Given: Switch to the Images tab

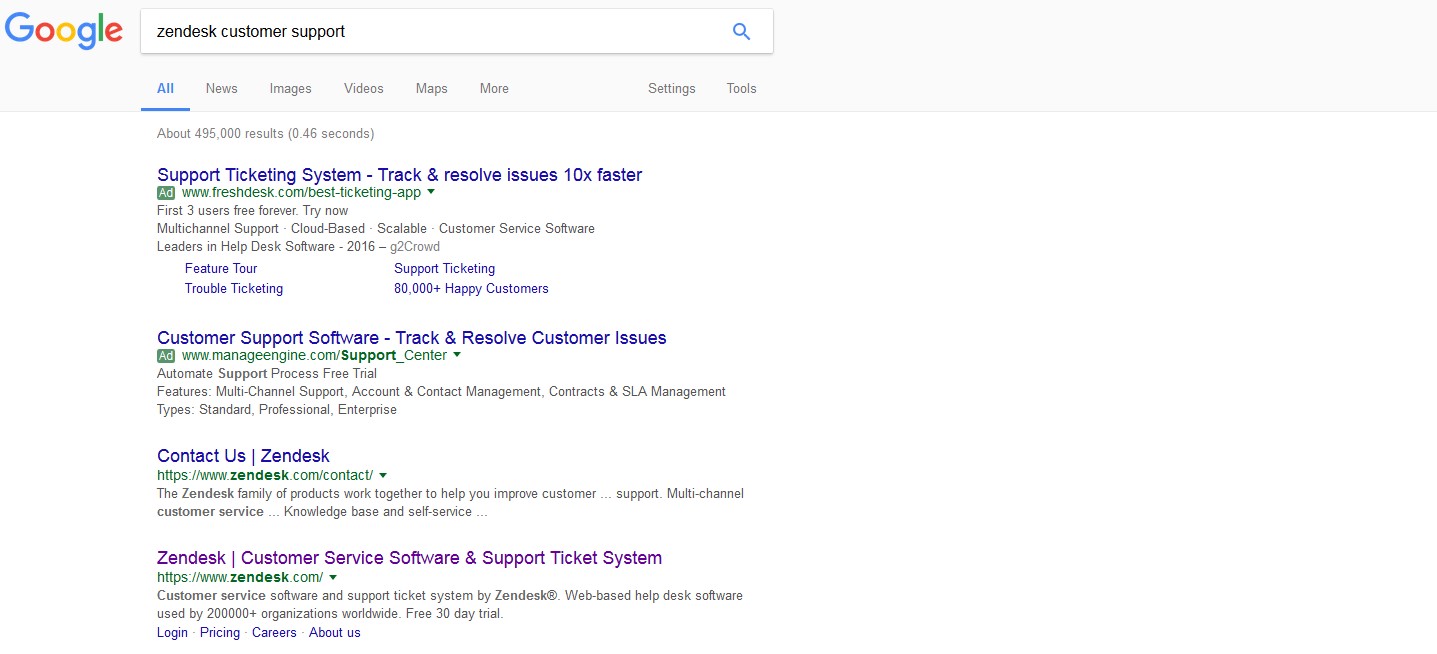Looking at the screenshot, I should pos(290,88).
